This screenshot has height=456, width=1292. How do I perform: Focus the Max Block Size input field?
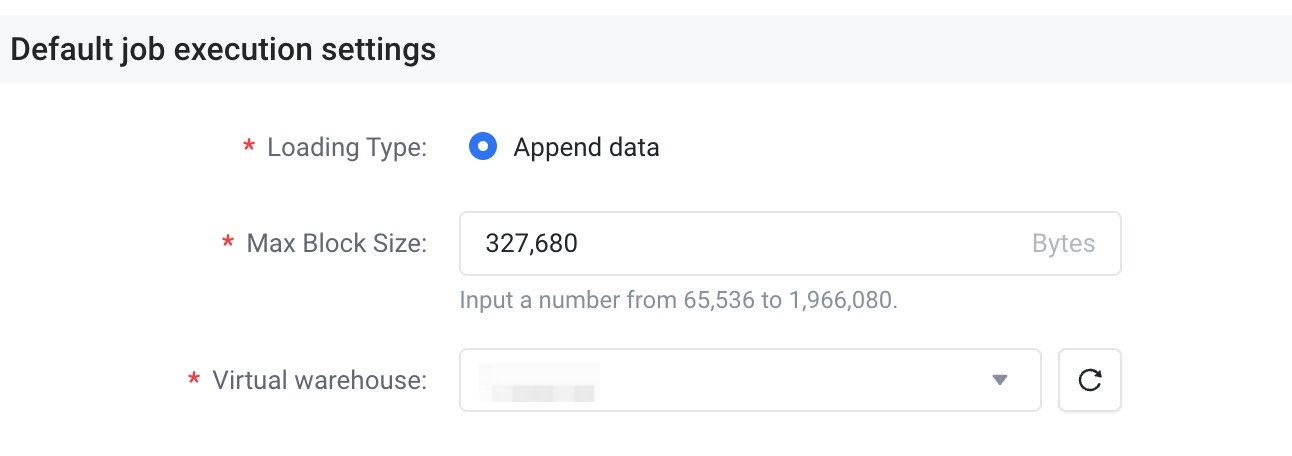tap(790, 243)
